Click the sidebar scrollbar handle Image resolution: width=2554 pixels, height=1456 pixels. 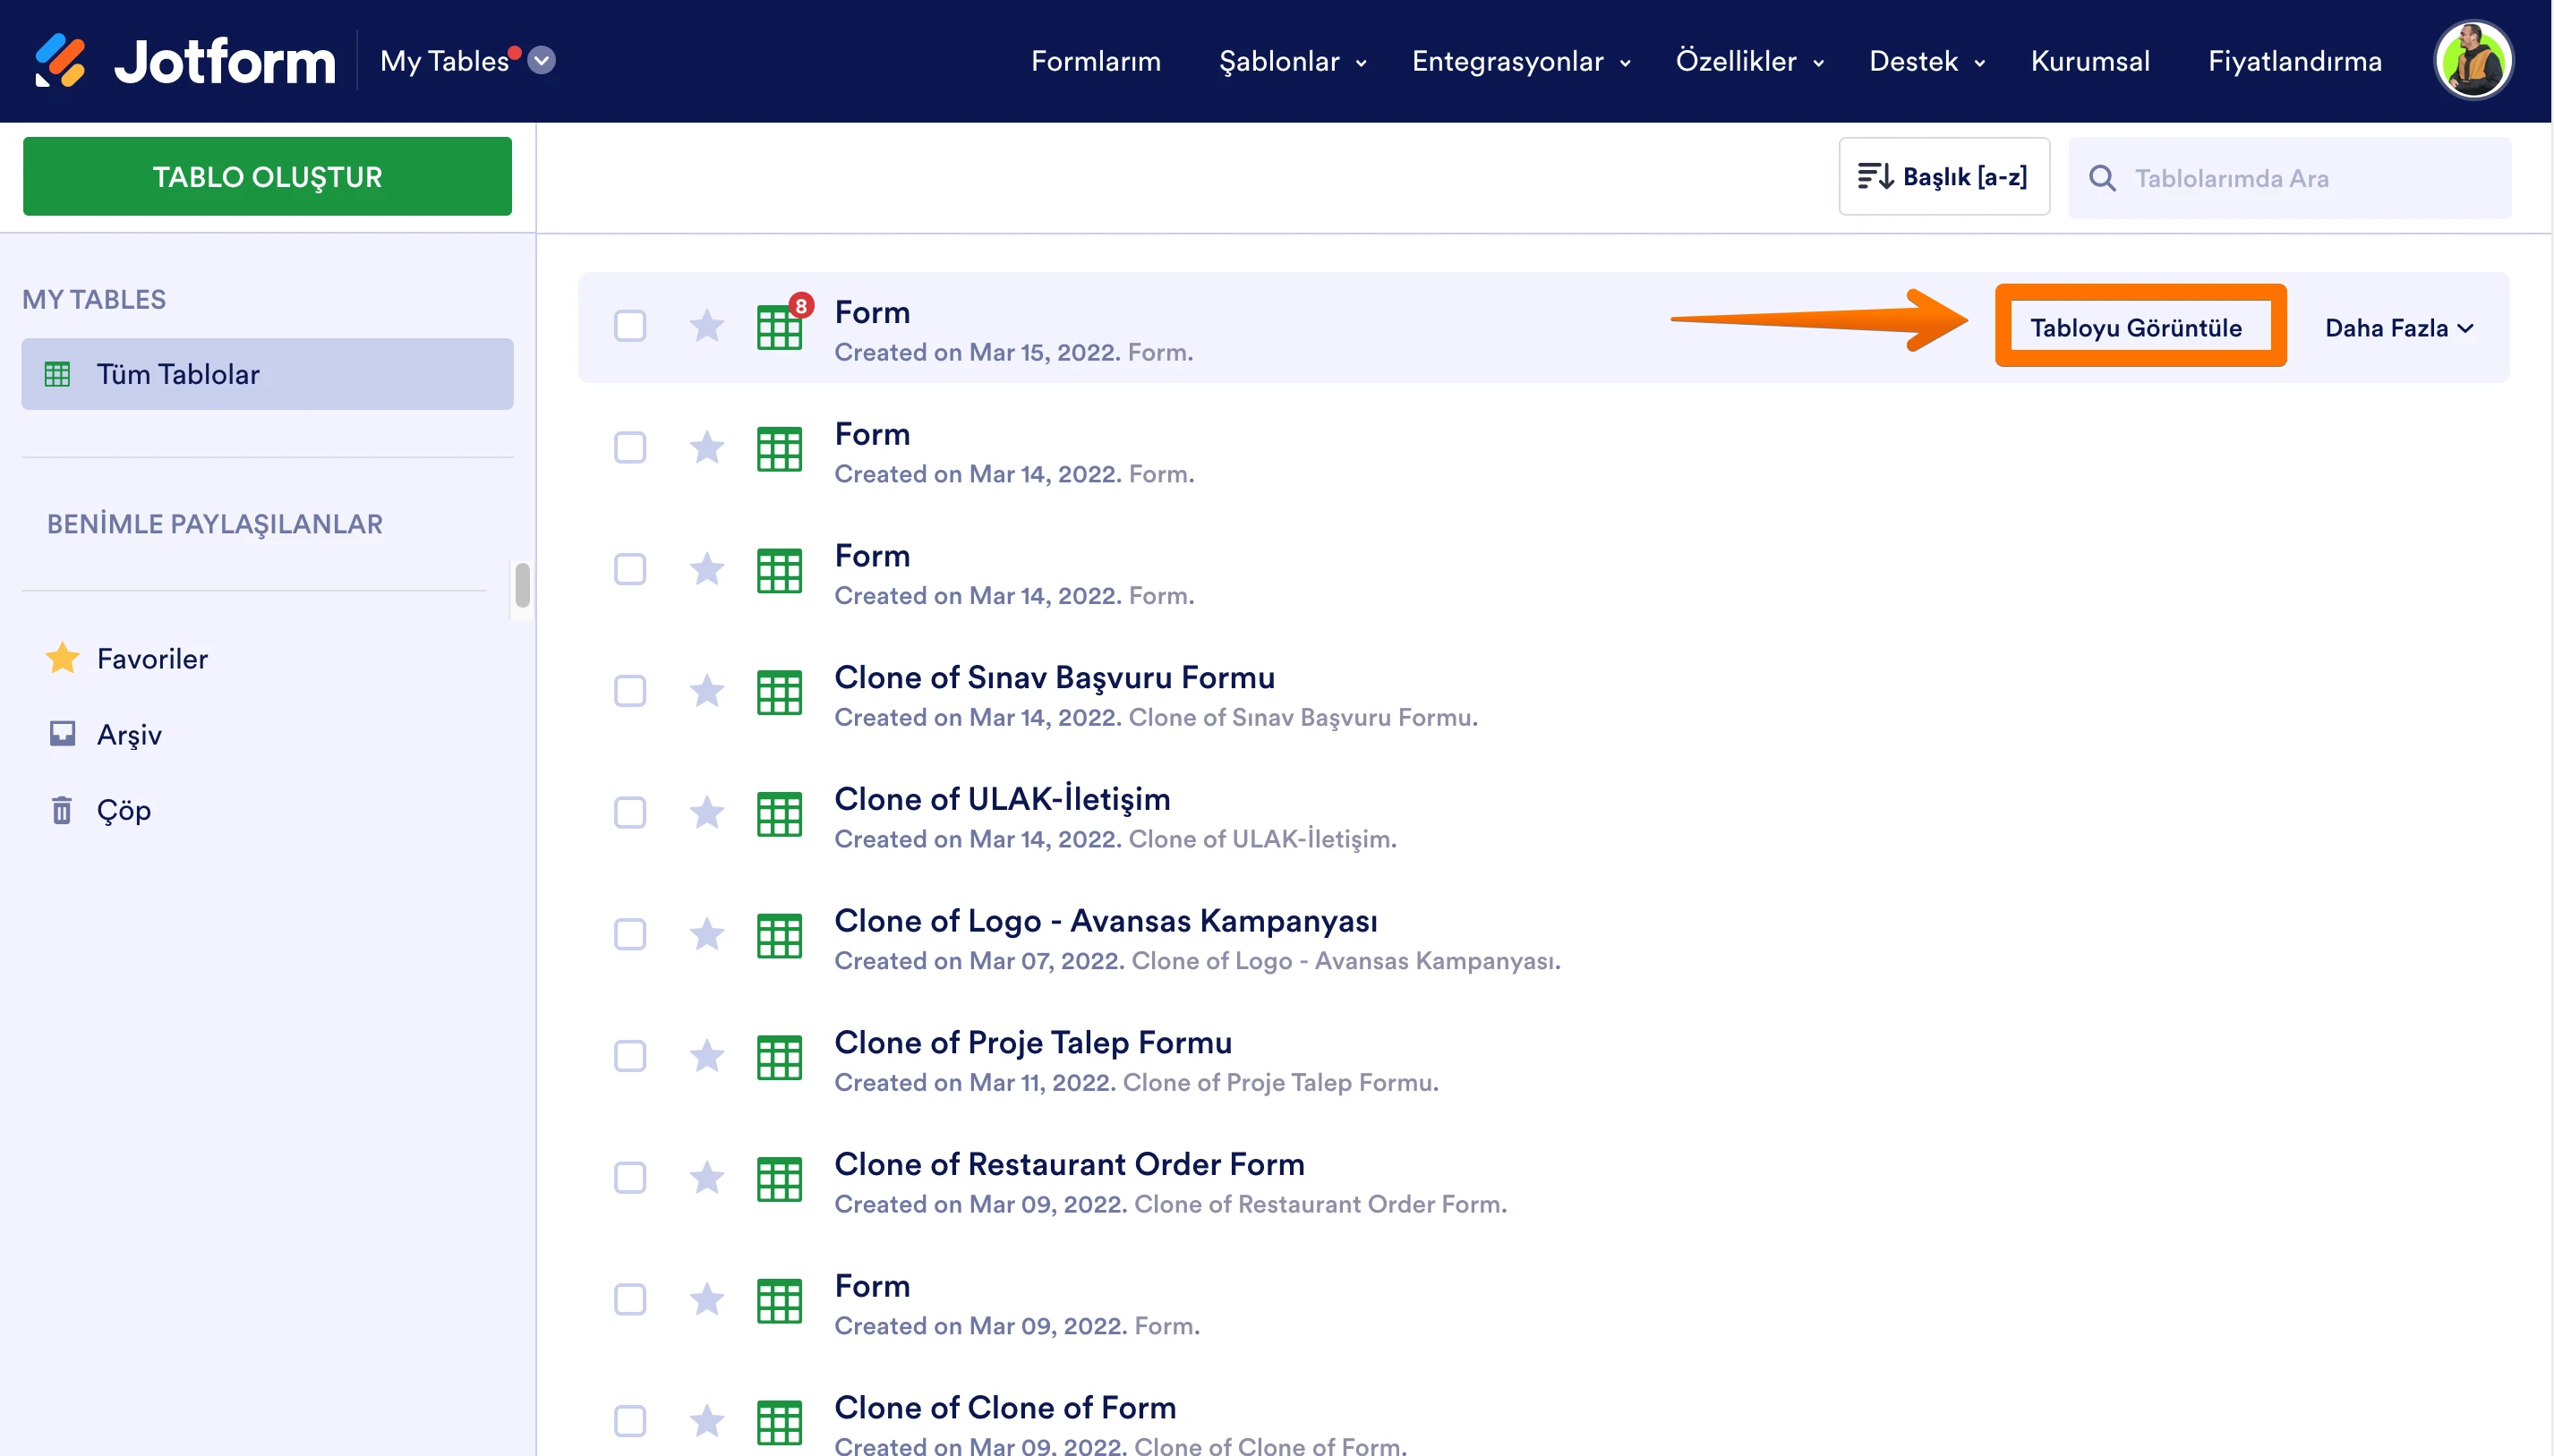[x=522, y=586]
